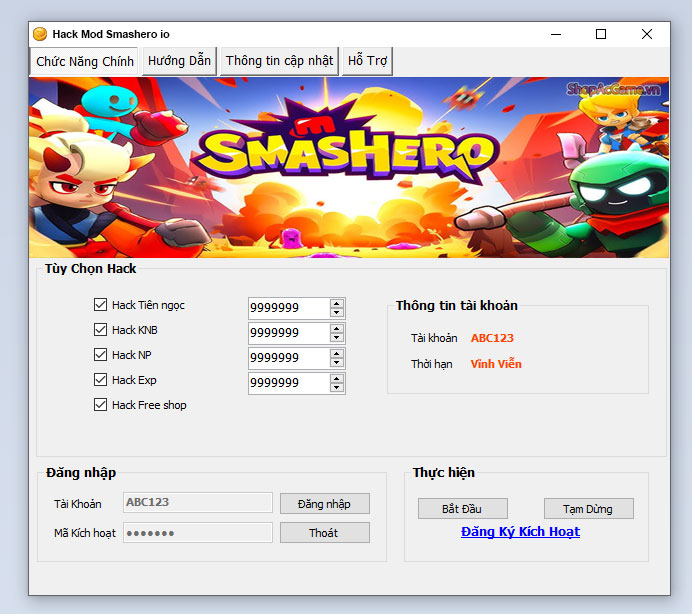Toggle Hack Exp checkbox
This screenshot has height=616, width=693.
point(100,380)
